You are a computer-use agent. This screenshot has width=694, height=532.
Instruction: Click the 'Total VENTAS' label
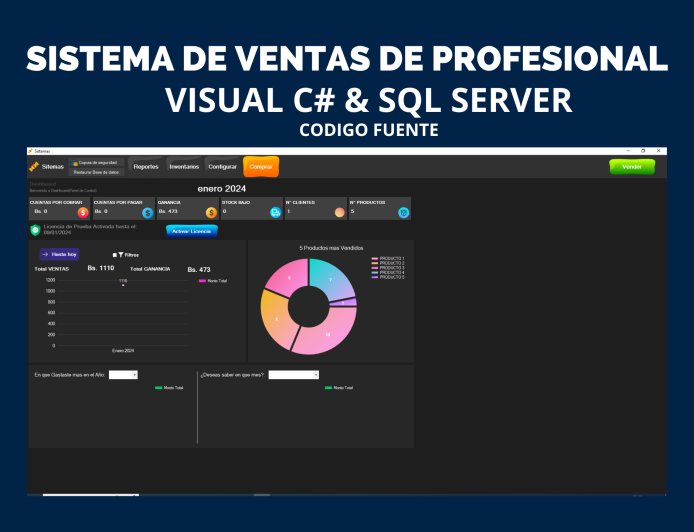52,269
